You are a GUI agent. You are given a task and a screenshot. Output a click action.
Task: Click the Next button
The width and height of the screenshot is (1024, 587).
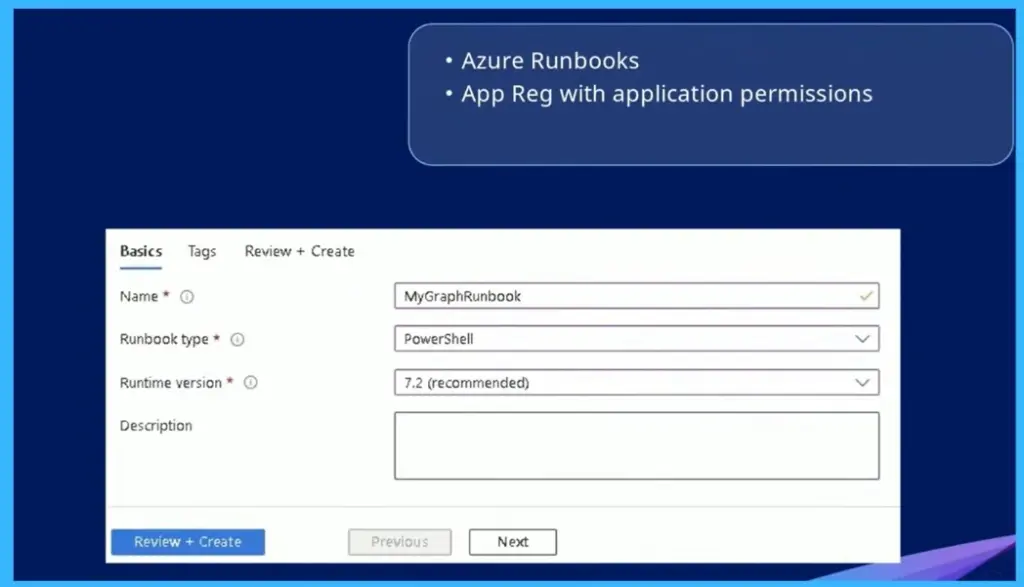512,541
